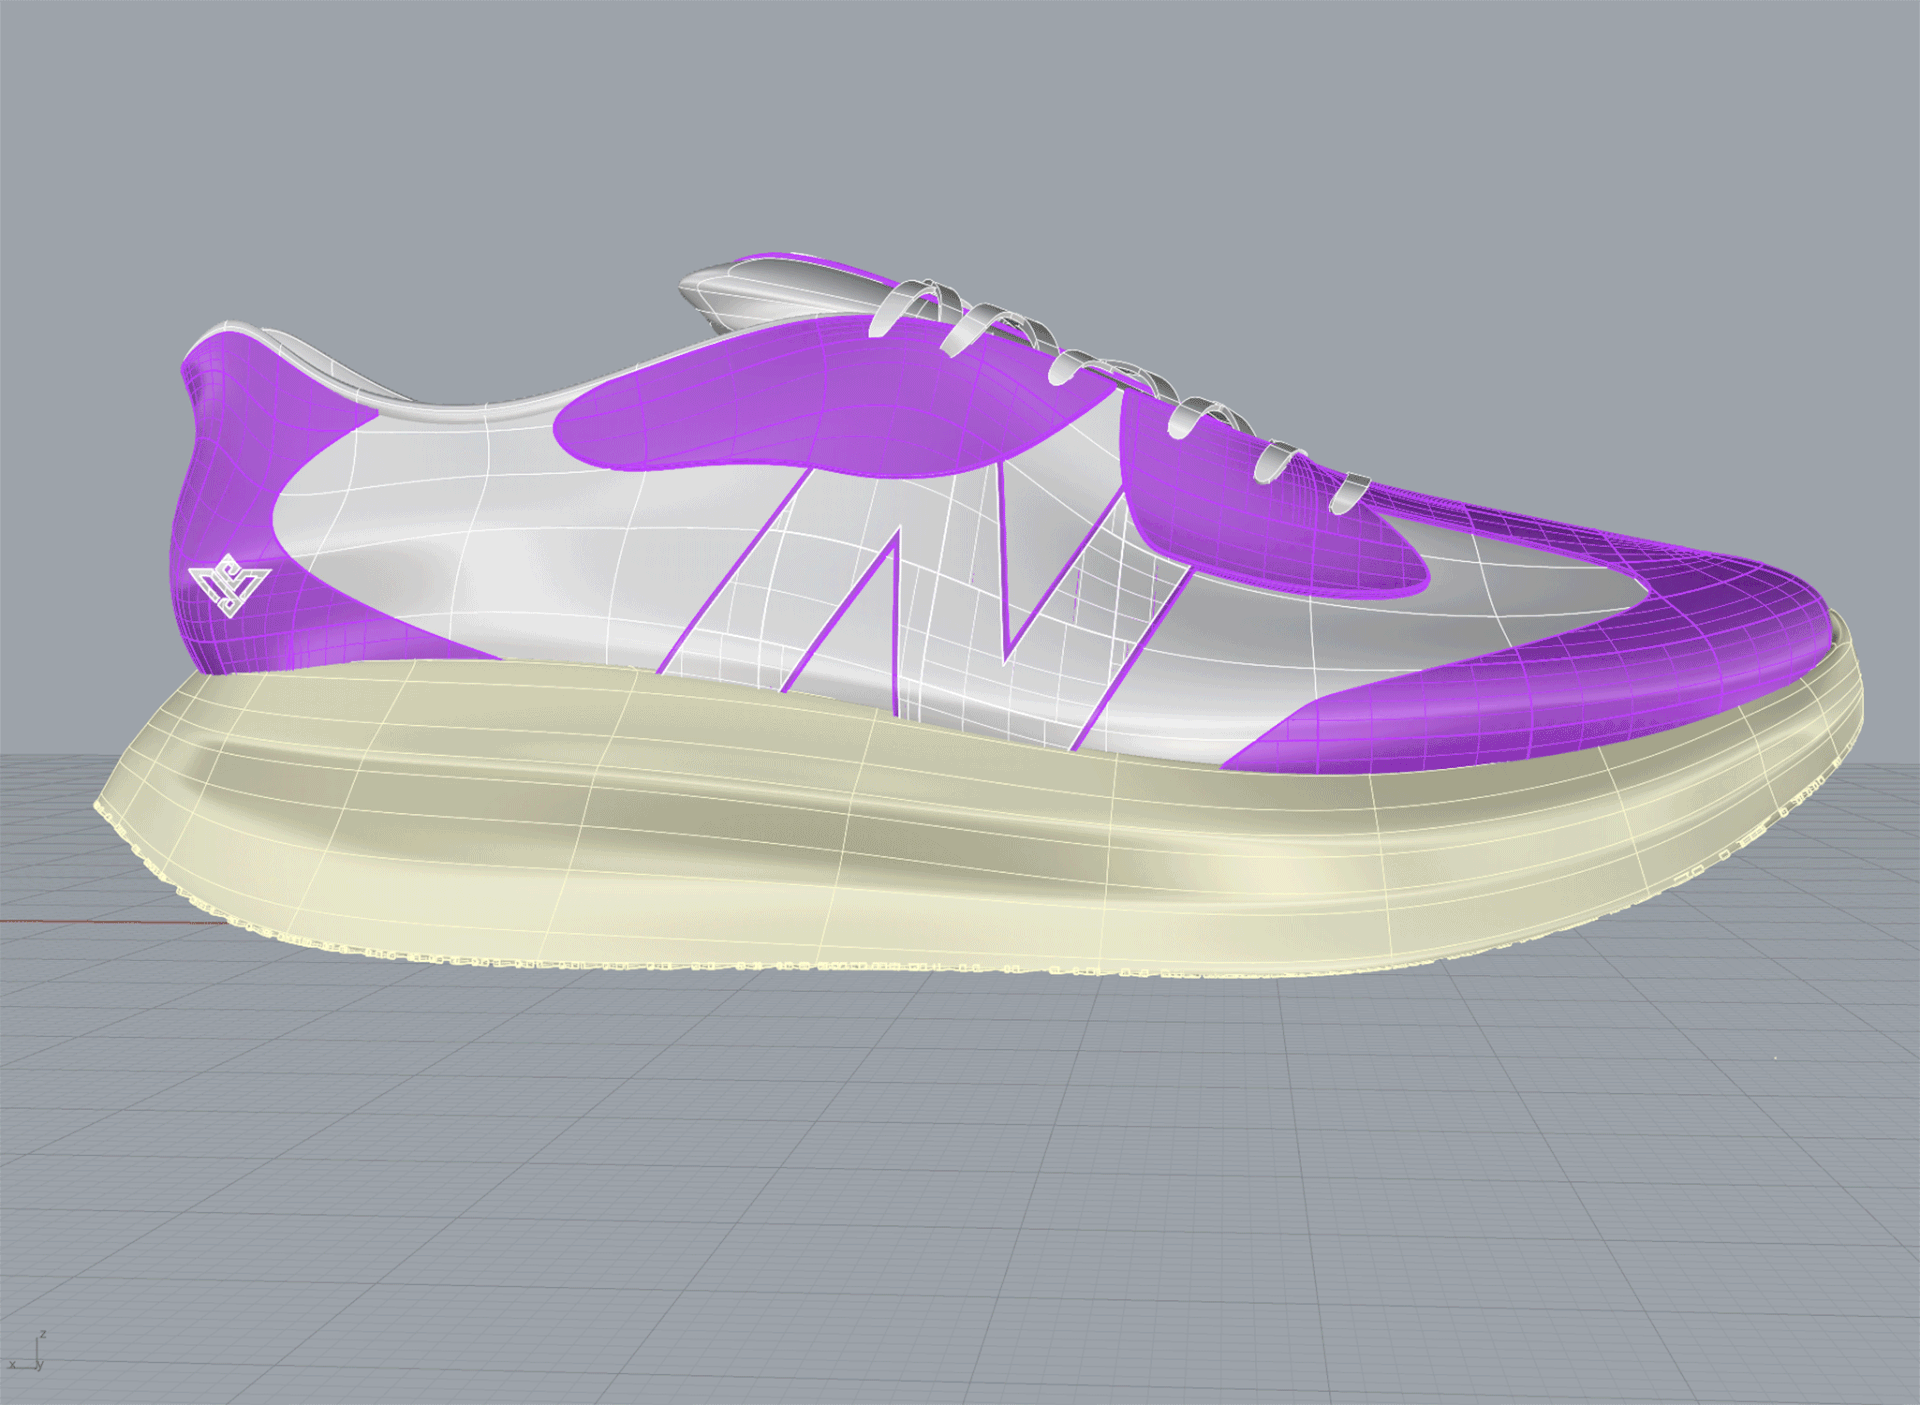Click the lowest shoelace loop near the toe
This screenshot has width=1920, height=1405.
pyautogui.click(x=1348, y=493)
